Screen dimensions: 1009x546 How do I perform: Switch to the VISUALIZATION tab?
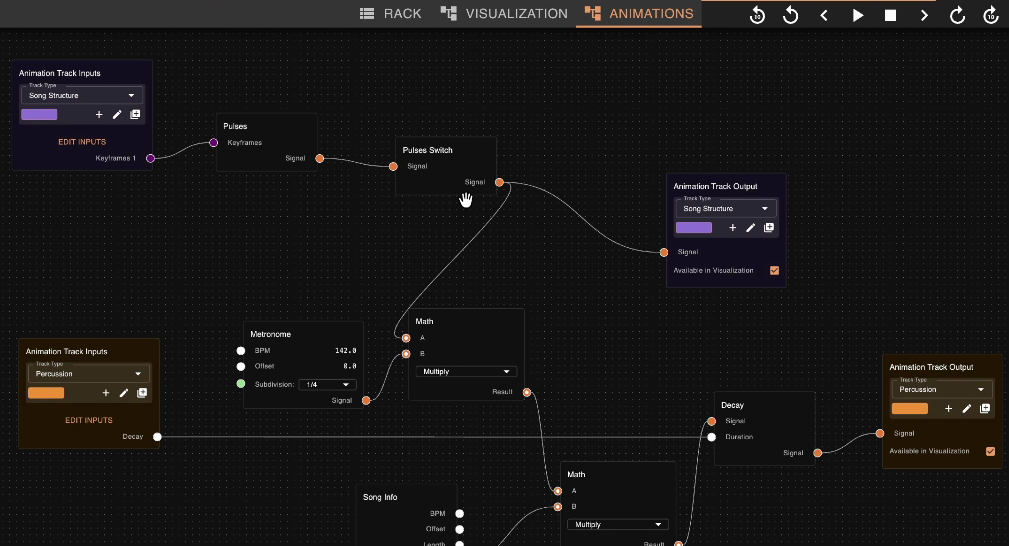tap(504, 14)
